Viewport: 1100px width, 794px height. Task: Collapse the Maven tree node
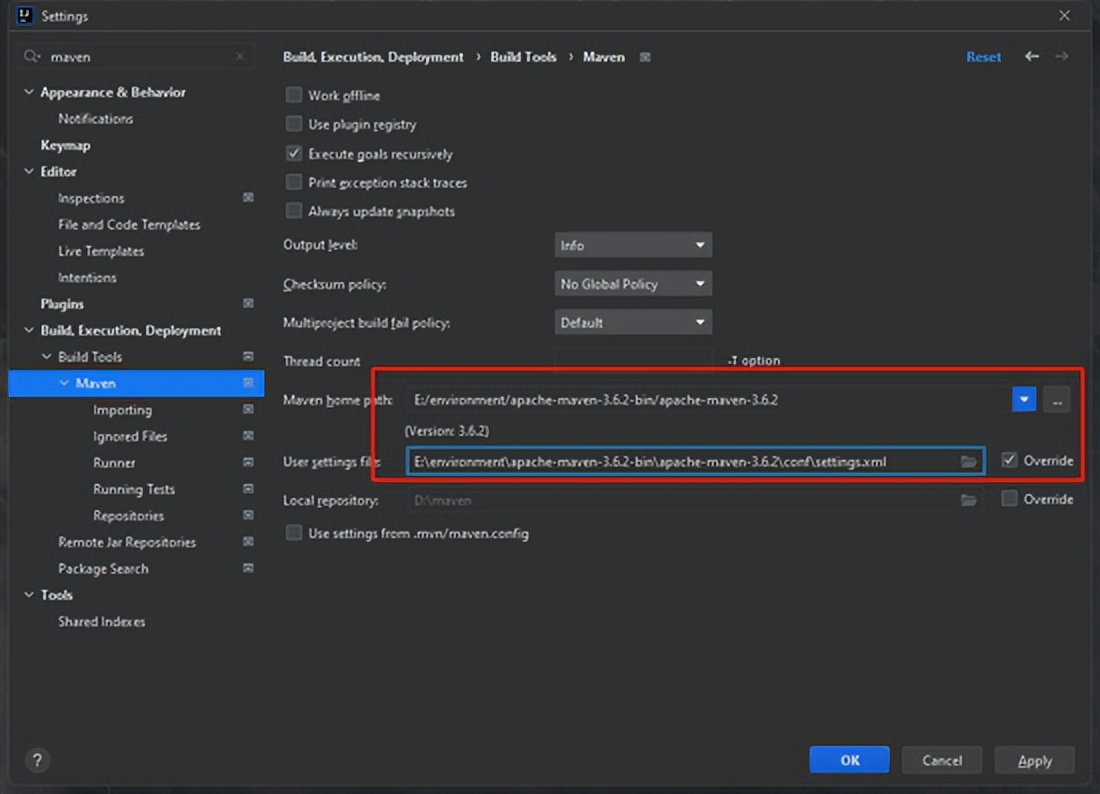click(x=64, y=383)
